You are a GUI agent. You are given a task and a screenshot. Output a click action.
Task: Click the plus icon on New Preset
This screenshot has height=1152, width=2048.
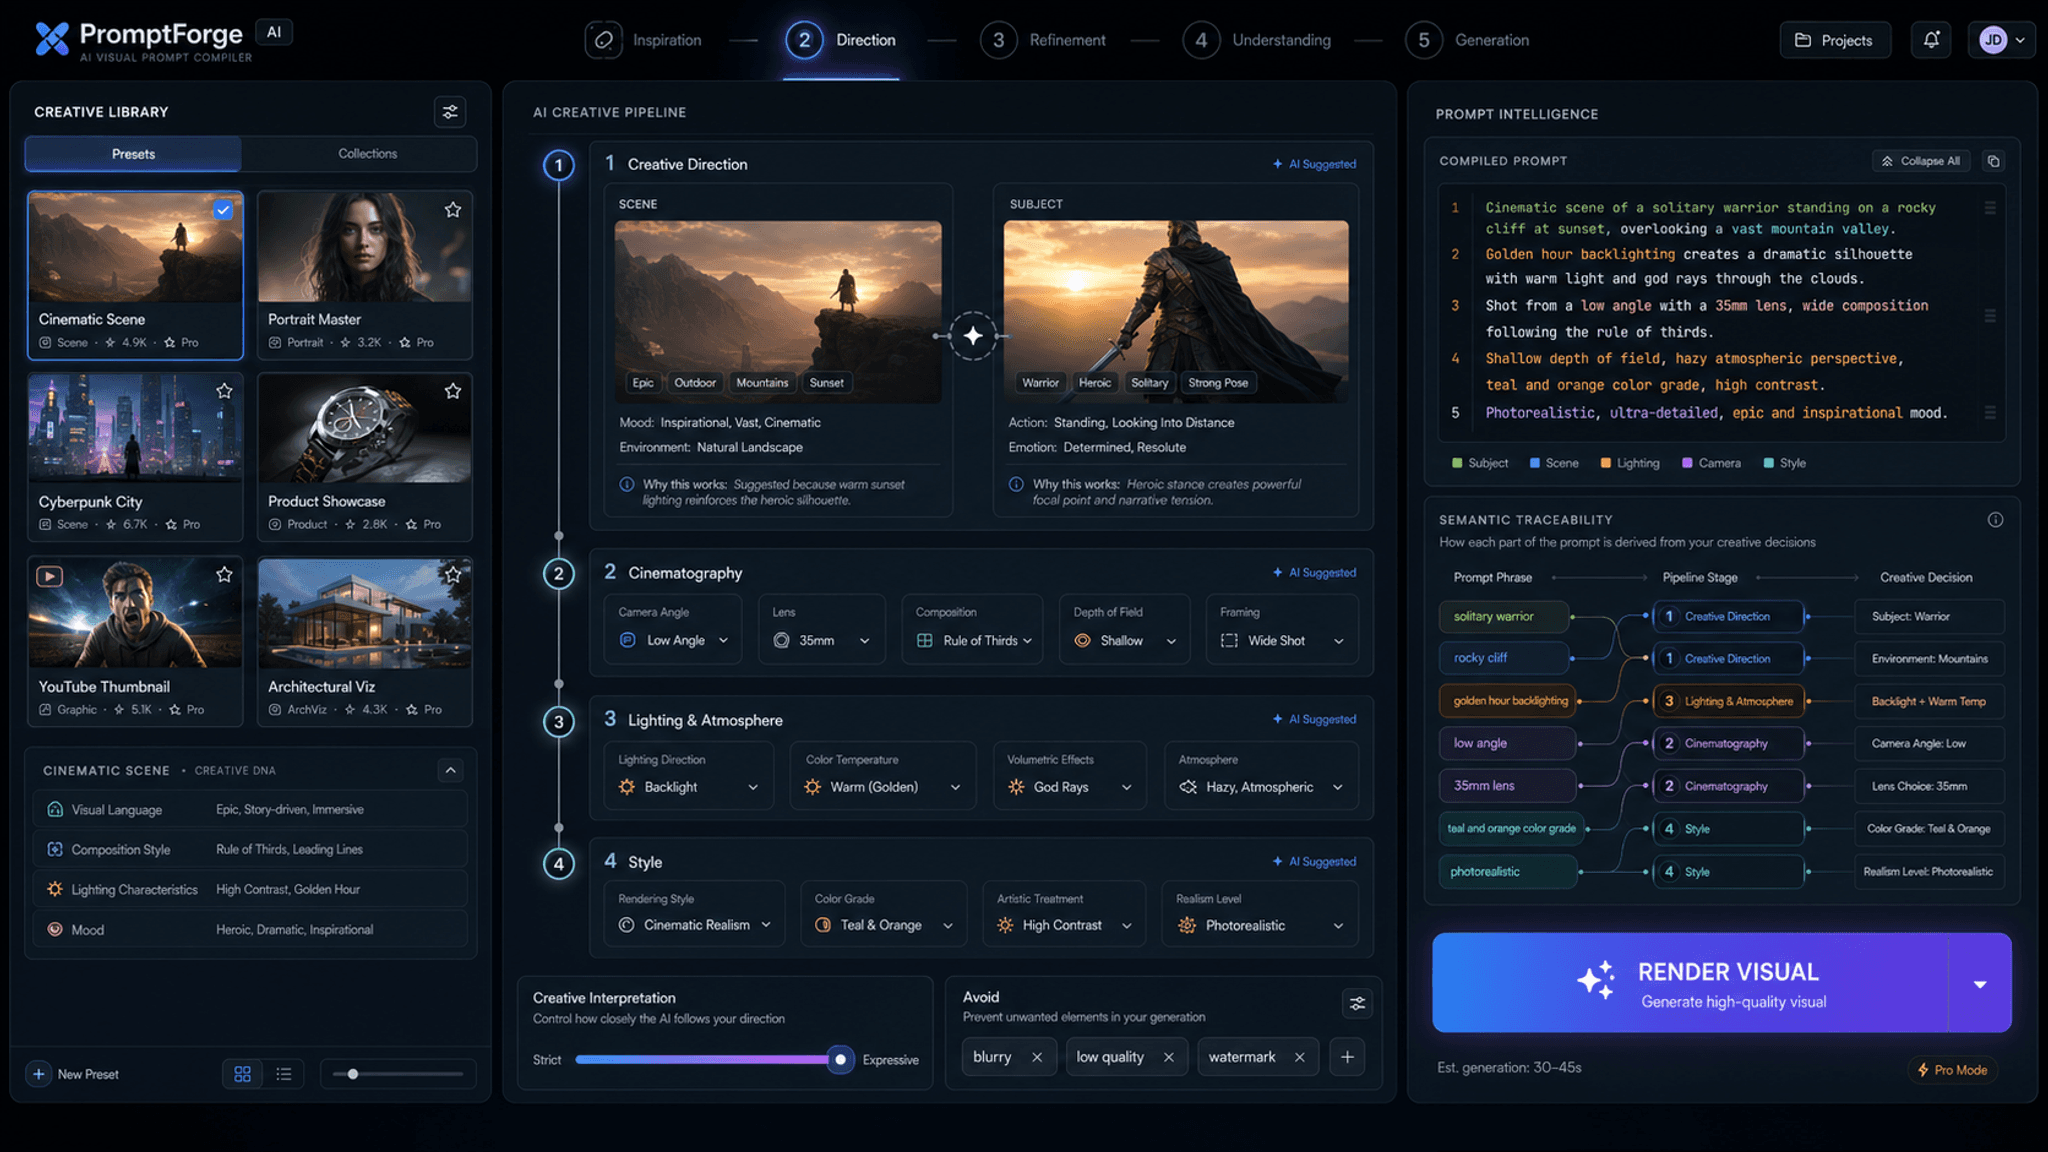tap(39, 1074)
